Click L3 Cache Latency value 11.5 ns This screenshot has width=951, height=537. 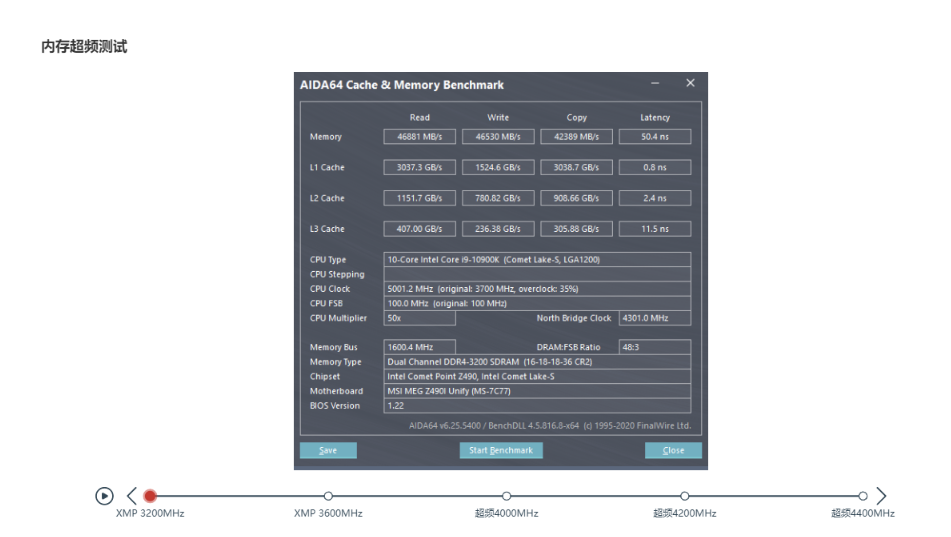(655, 229)
